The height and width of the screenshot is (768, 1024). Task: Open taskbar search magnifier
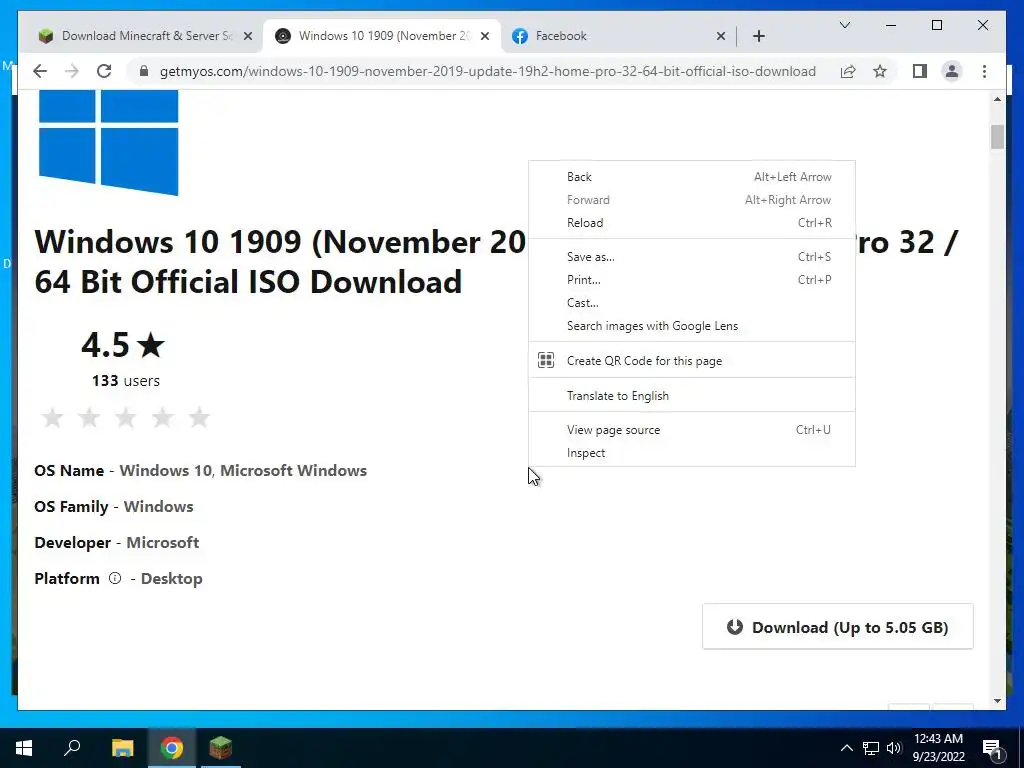[72, 748]
